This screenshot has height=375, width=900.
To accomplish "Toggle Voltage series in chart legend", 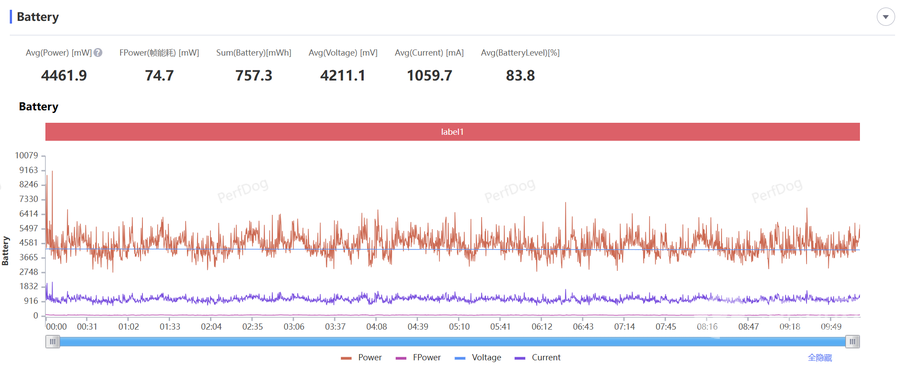I will (x=478, y=357).
